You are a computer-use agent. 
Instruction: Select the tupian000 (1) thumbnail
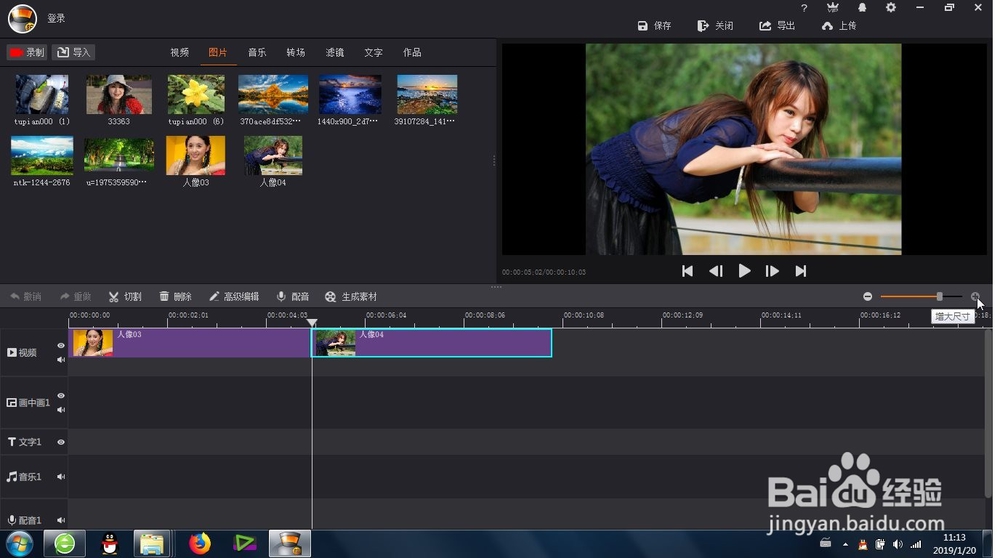[x=42, y=94]
